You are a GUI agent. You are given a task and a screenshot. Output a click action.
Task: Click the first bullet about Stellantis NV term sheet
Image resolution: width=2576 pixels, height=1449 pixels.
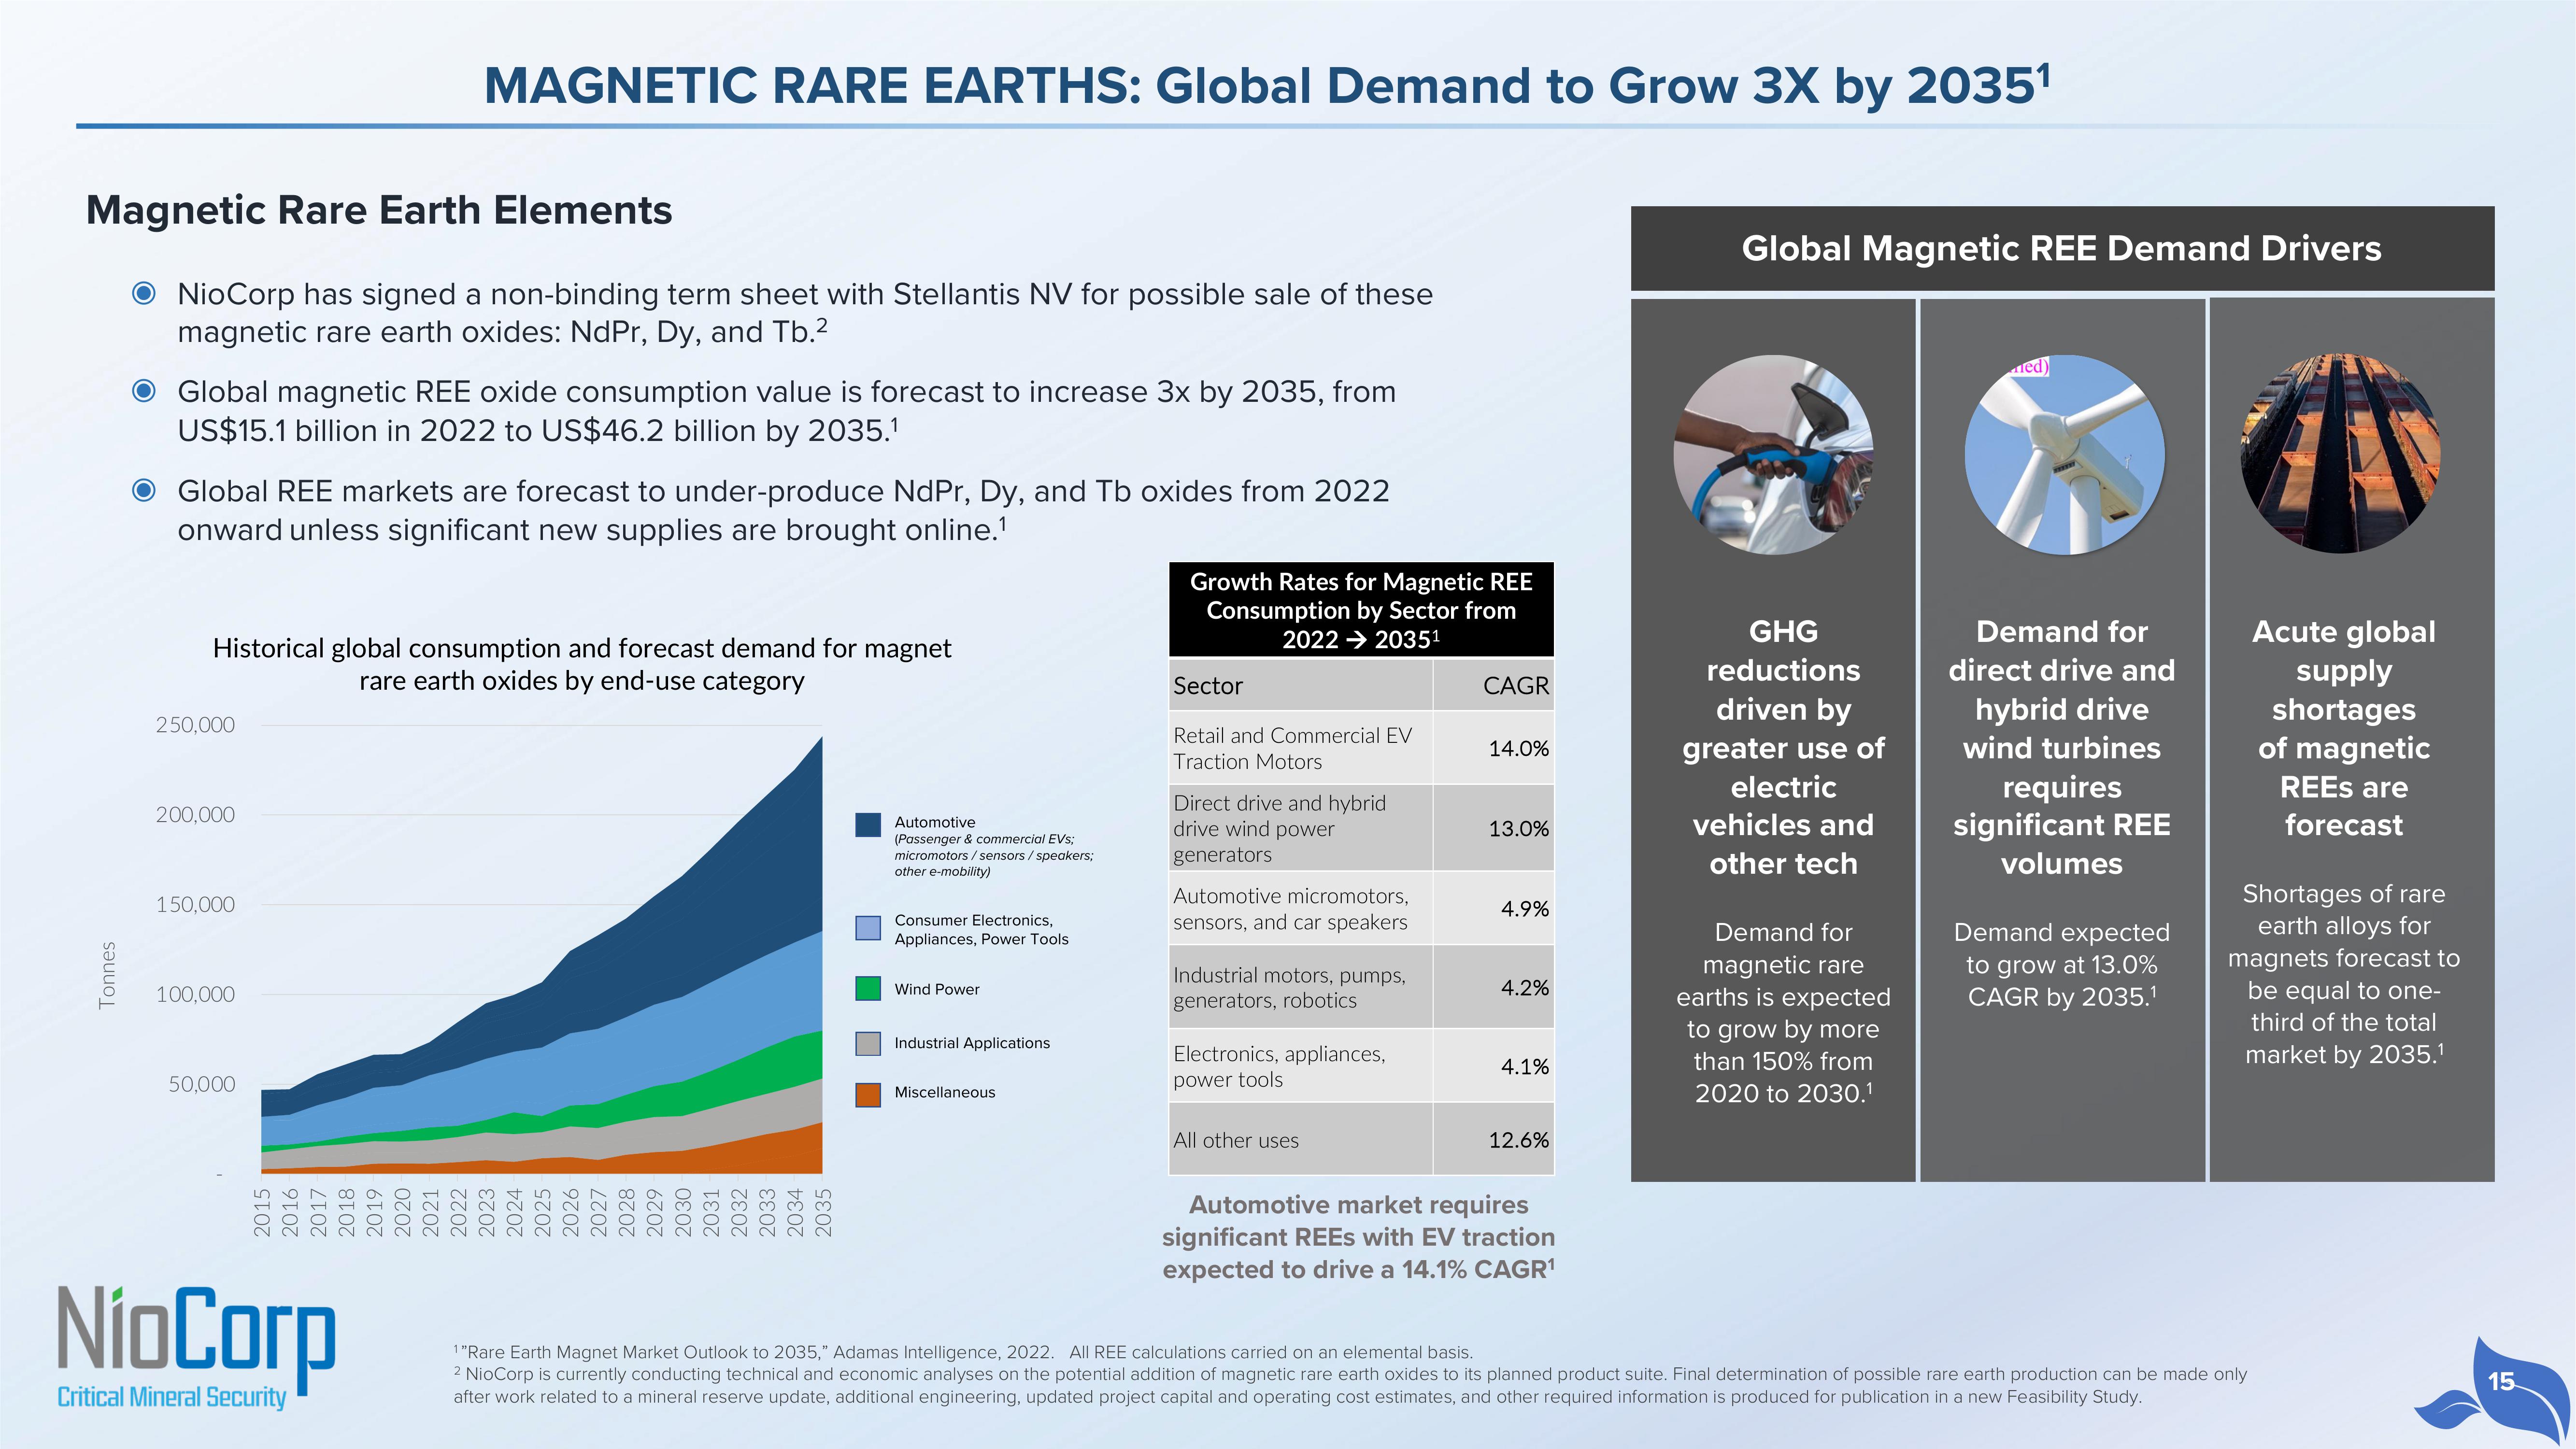tap(805, 313)
